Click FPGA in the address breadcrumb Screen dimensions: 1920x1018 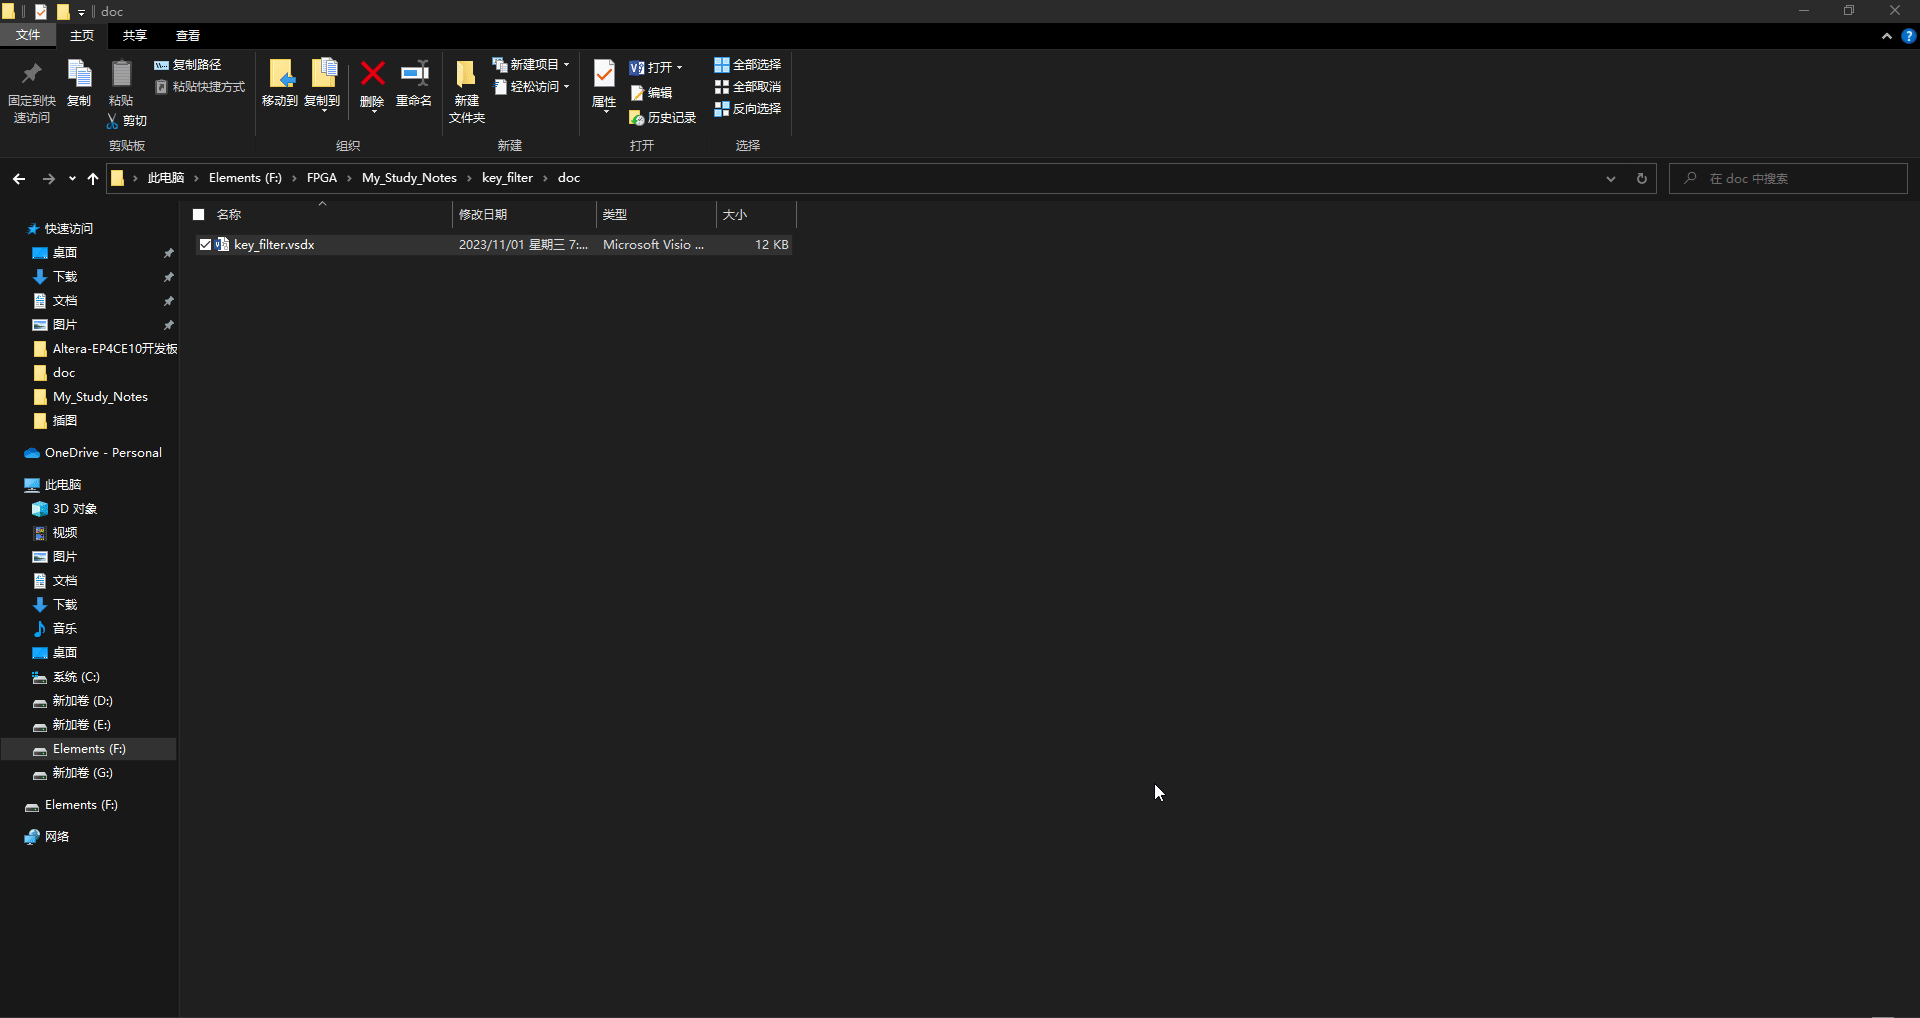[x=322, y=178]
